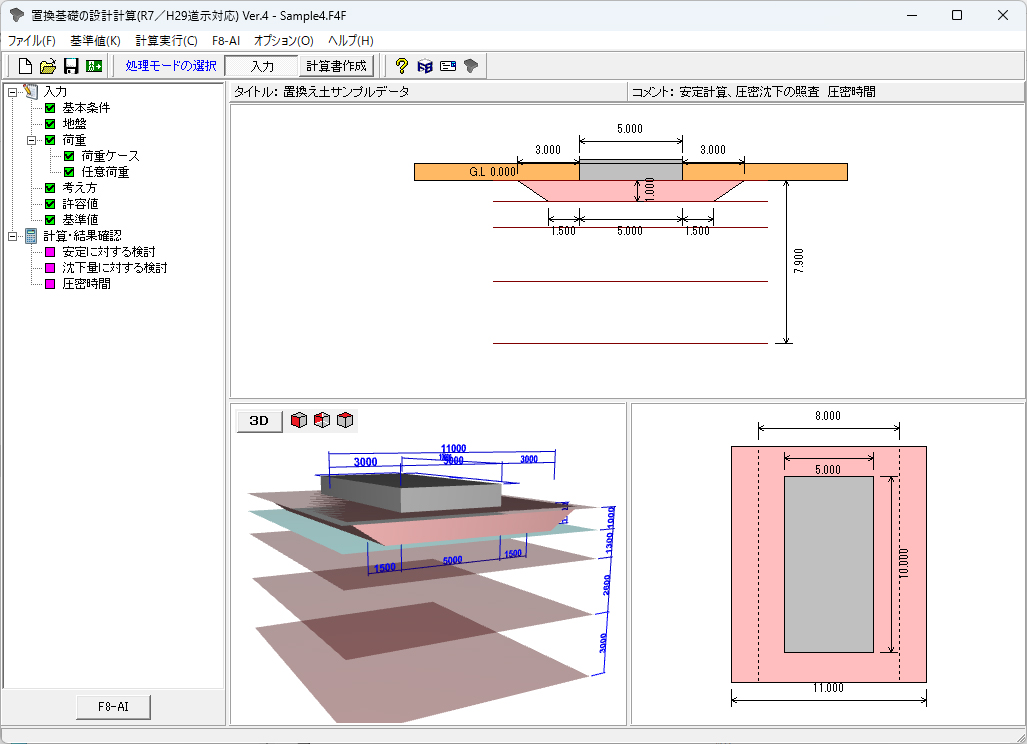Save data with the floppy disk icon
The width and height of the screenshot is (1027, 744).
[x=71, y=65]
